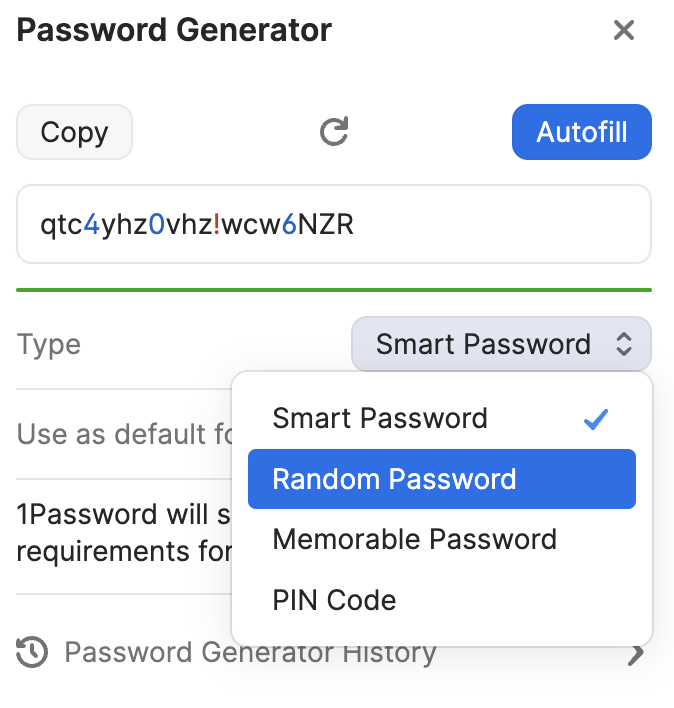Select Smart Password in the dropdown list
This screenshot has width=674, height=708.
(x=380, y=418)
